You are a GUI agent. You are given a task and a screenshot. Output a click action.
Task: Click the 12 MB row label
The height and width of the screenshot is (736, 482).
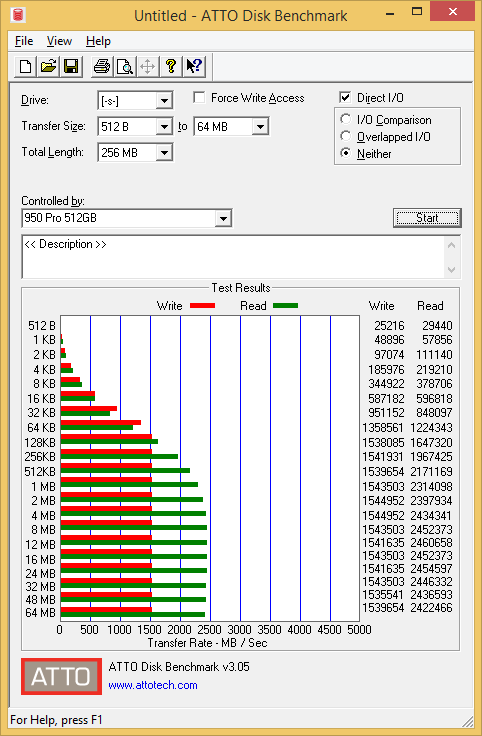tap(40, 544)
